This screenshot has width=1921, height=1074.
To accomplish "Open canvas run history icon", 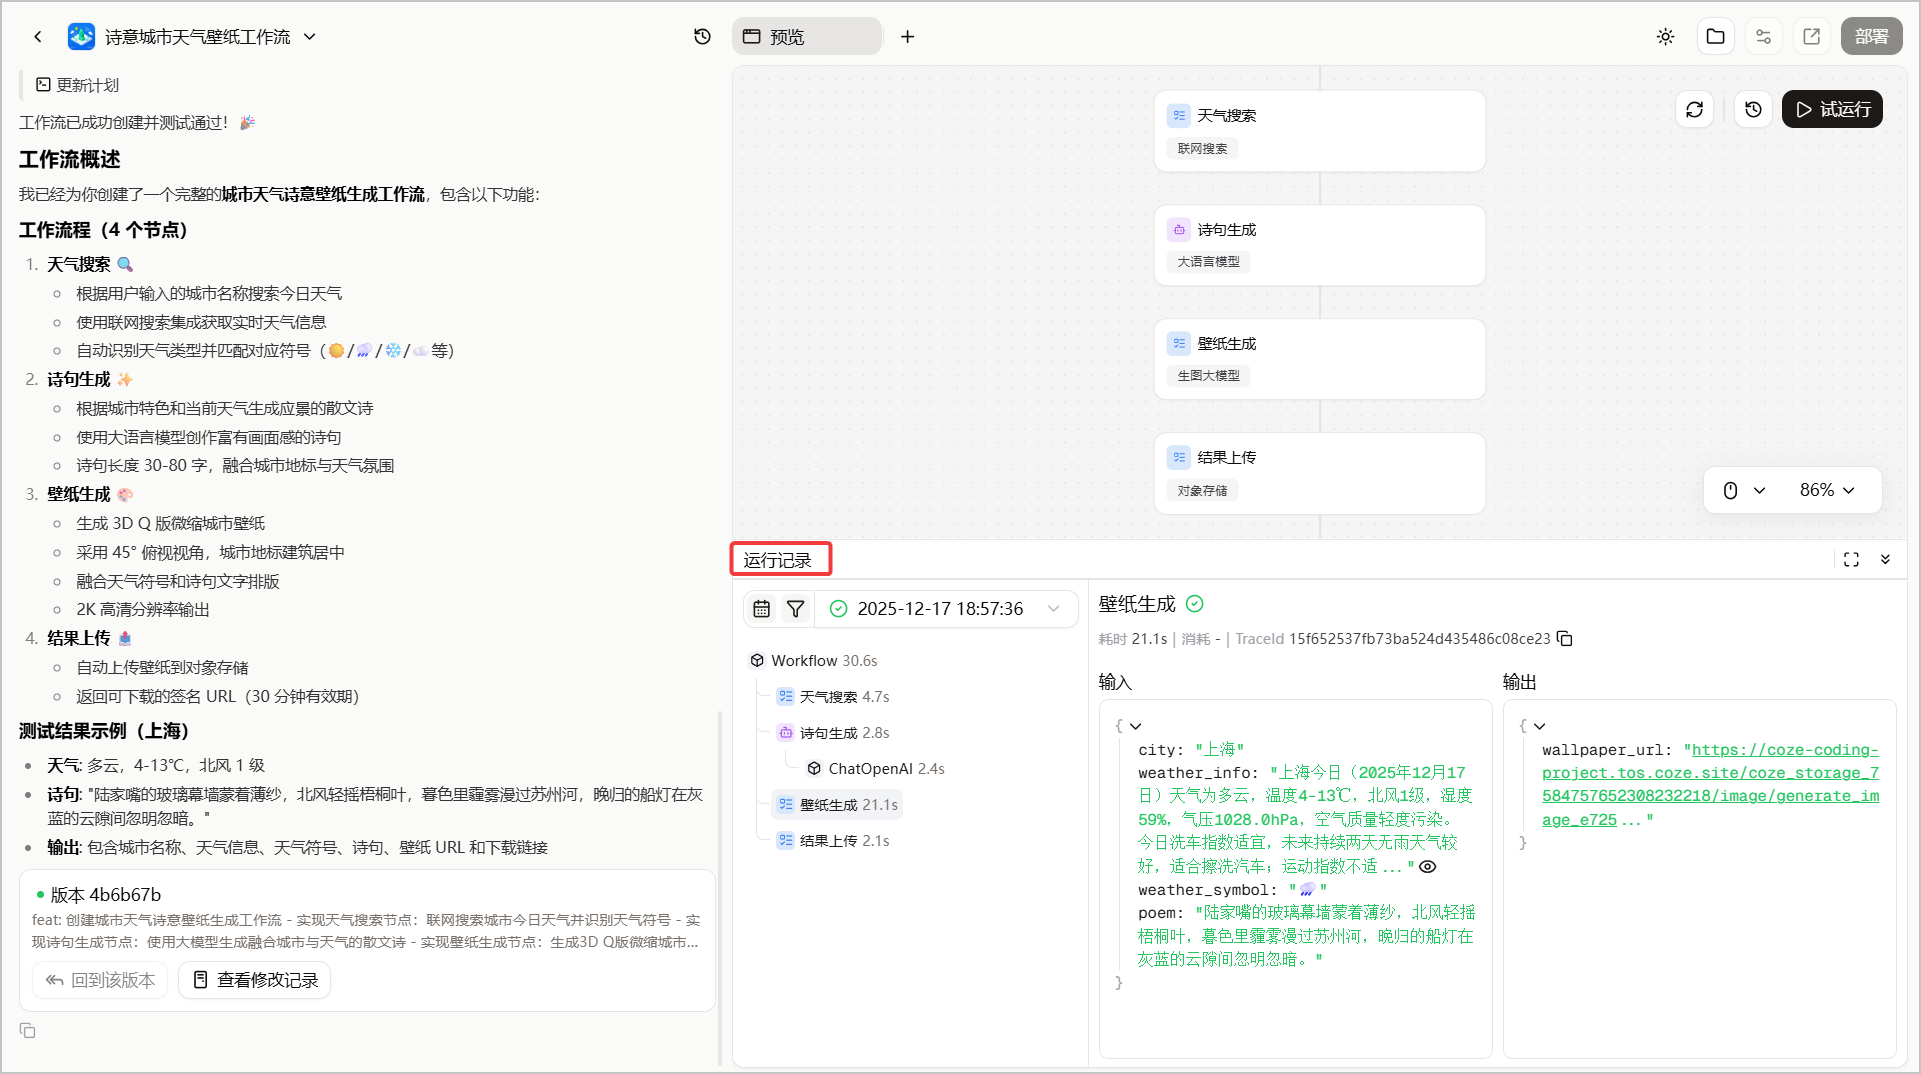I will (x=1753, y=109).
